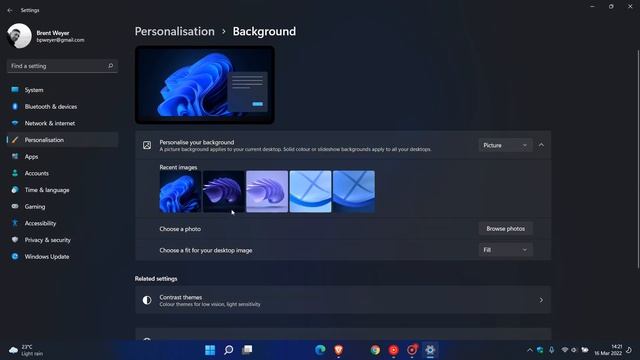Screen dimensions: 640x360
Task: Open Apps settings category
Action: 62,157
